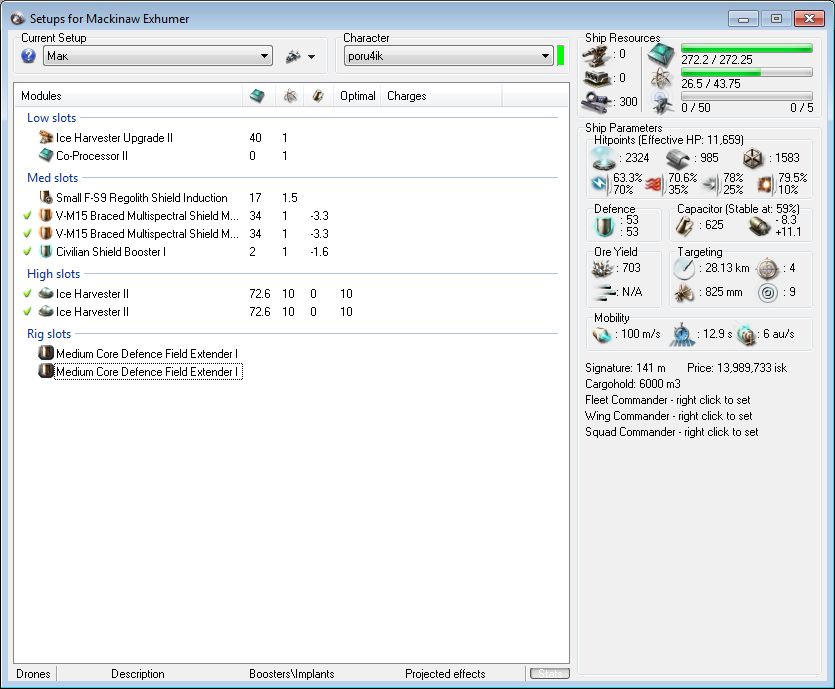835x689 pixels.
Task: Click Wing Commander right click to set
Action: pyautogui.click(x=669, y=416)
